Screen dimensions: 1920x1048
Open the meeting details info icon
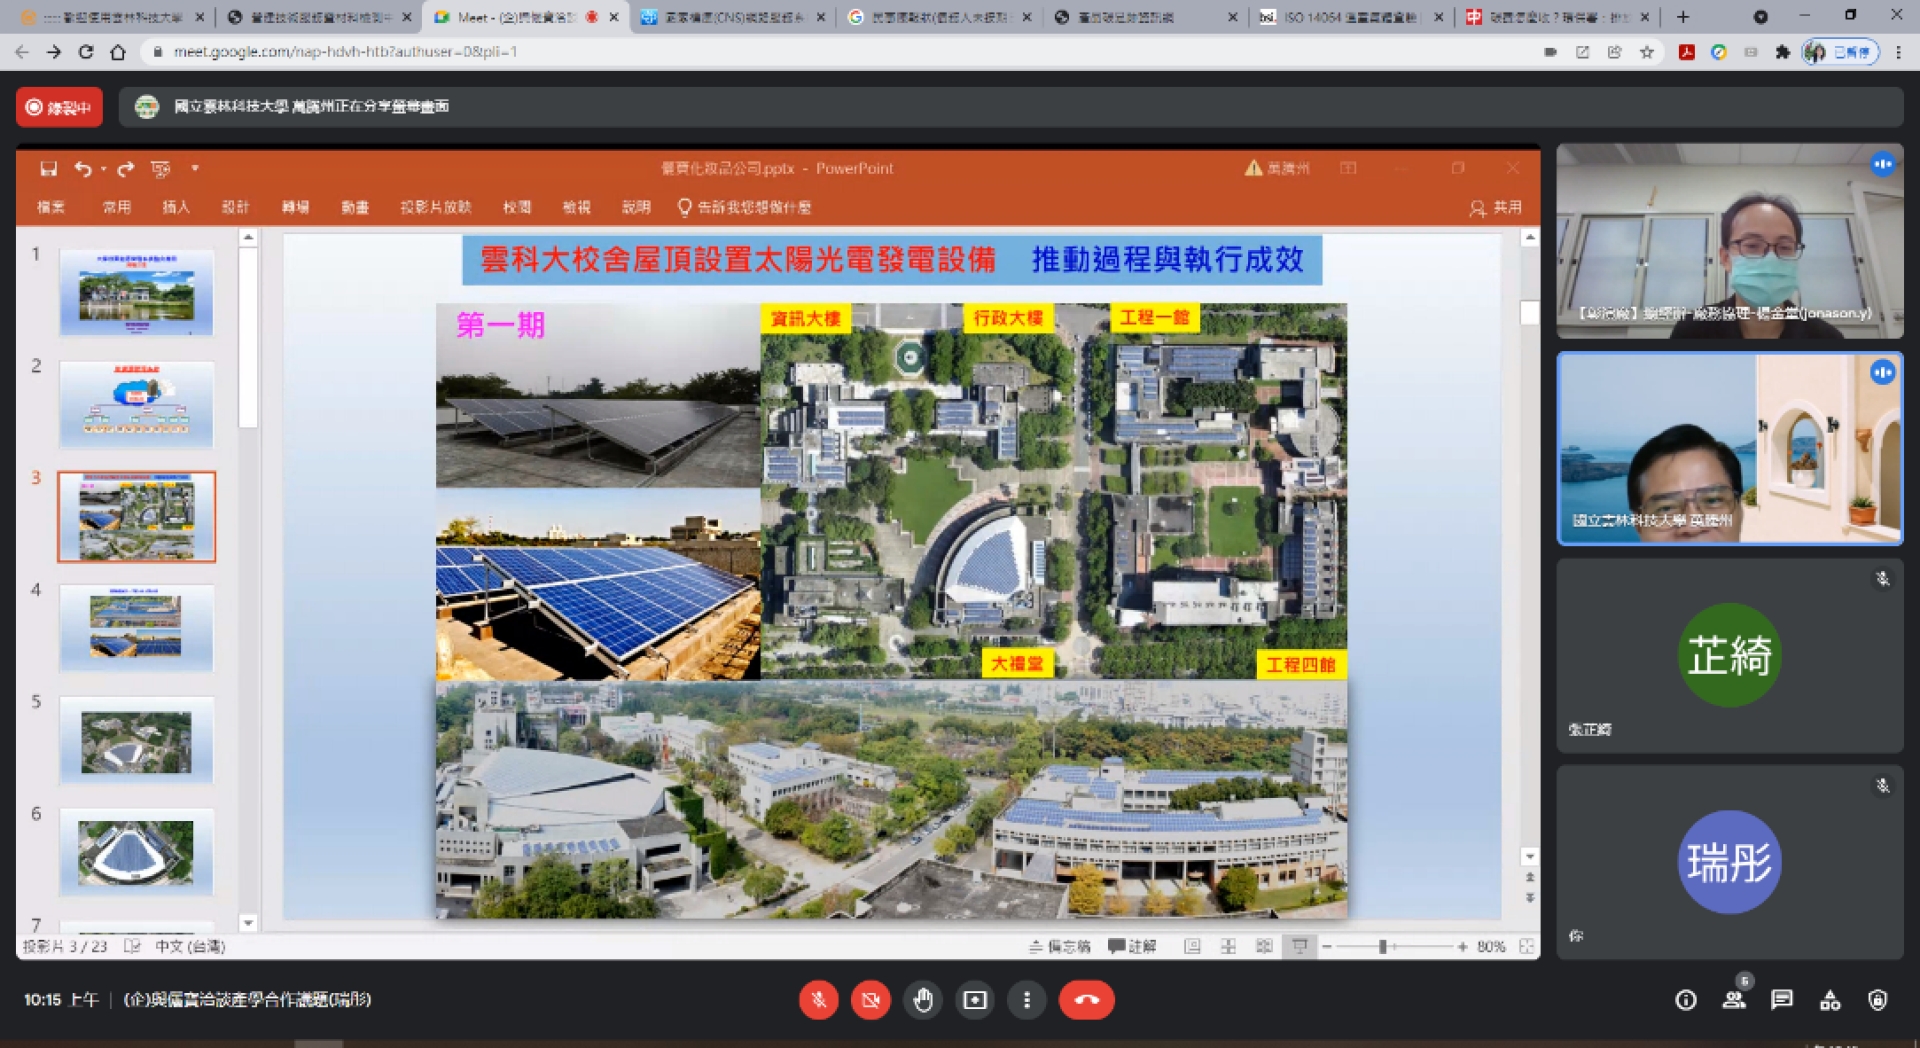click(1686, 1000)
